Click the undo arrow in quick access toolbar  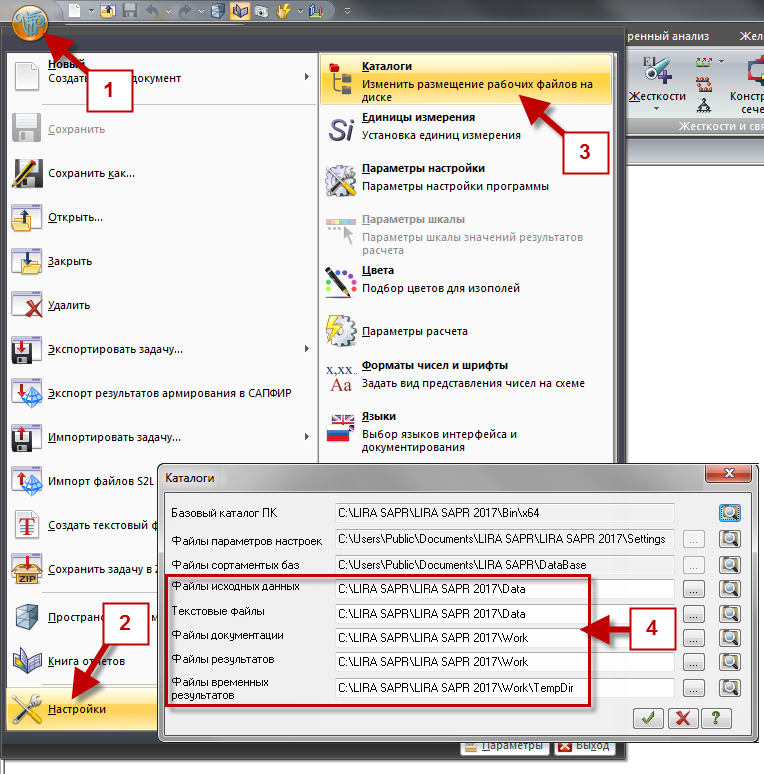pos(152,11)
